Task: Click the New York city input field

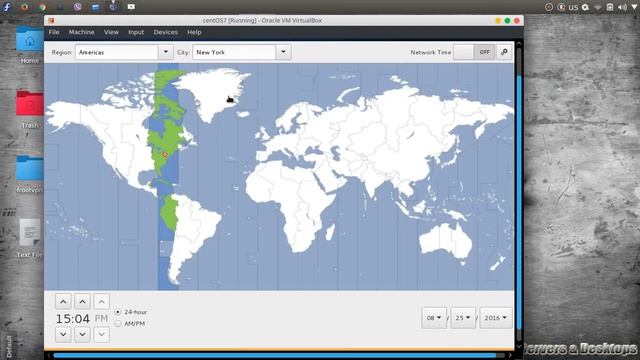Action: 234,52
